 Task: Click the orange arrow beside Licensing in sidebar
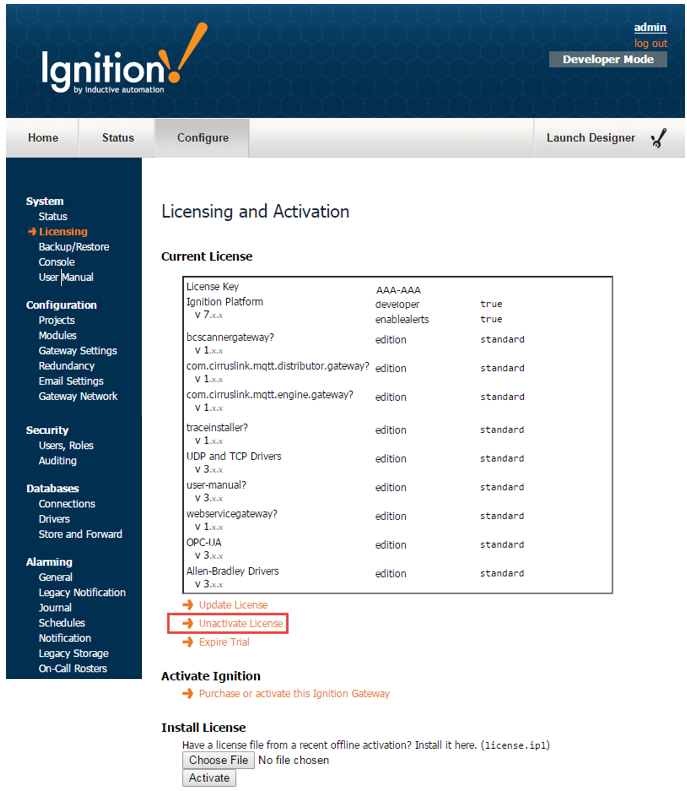(32, 232)
